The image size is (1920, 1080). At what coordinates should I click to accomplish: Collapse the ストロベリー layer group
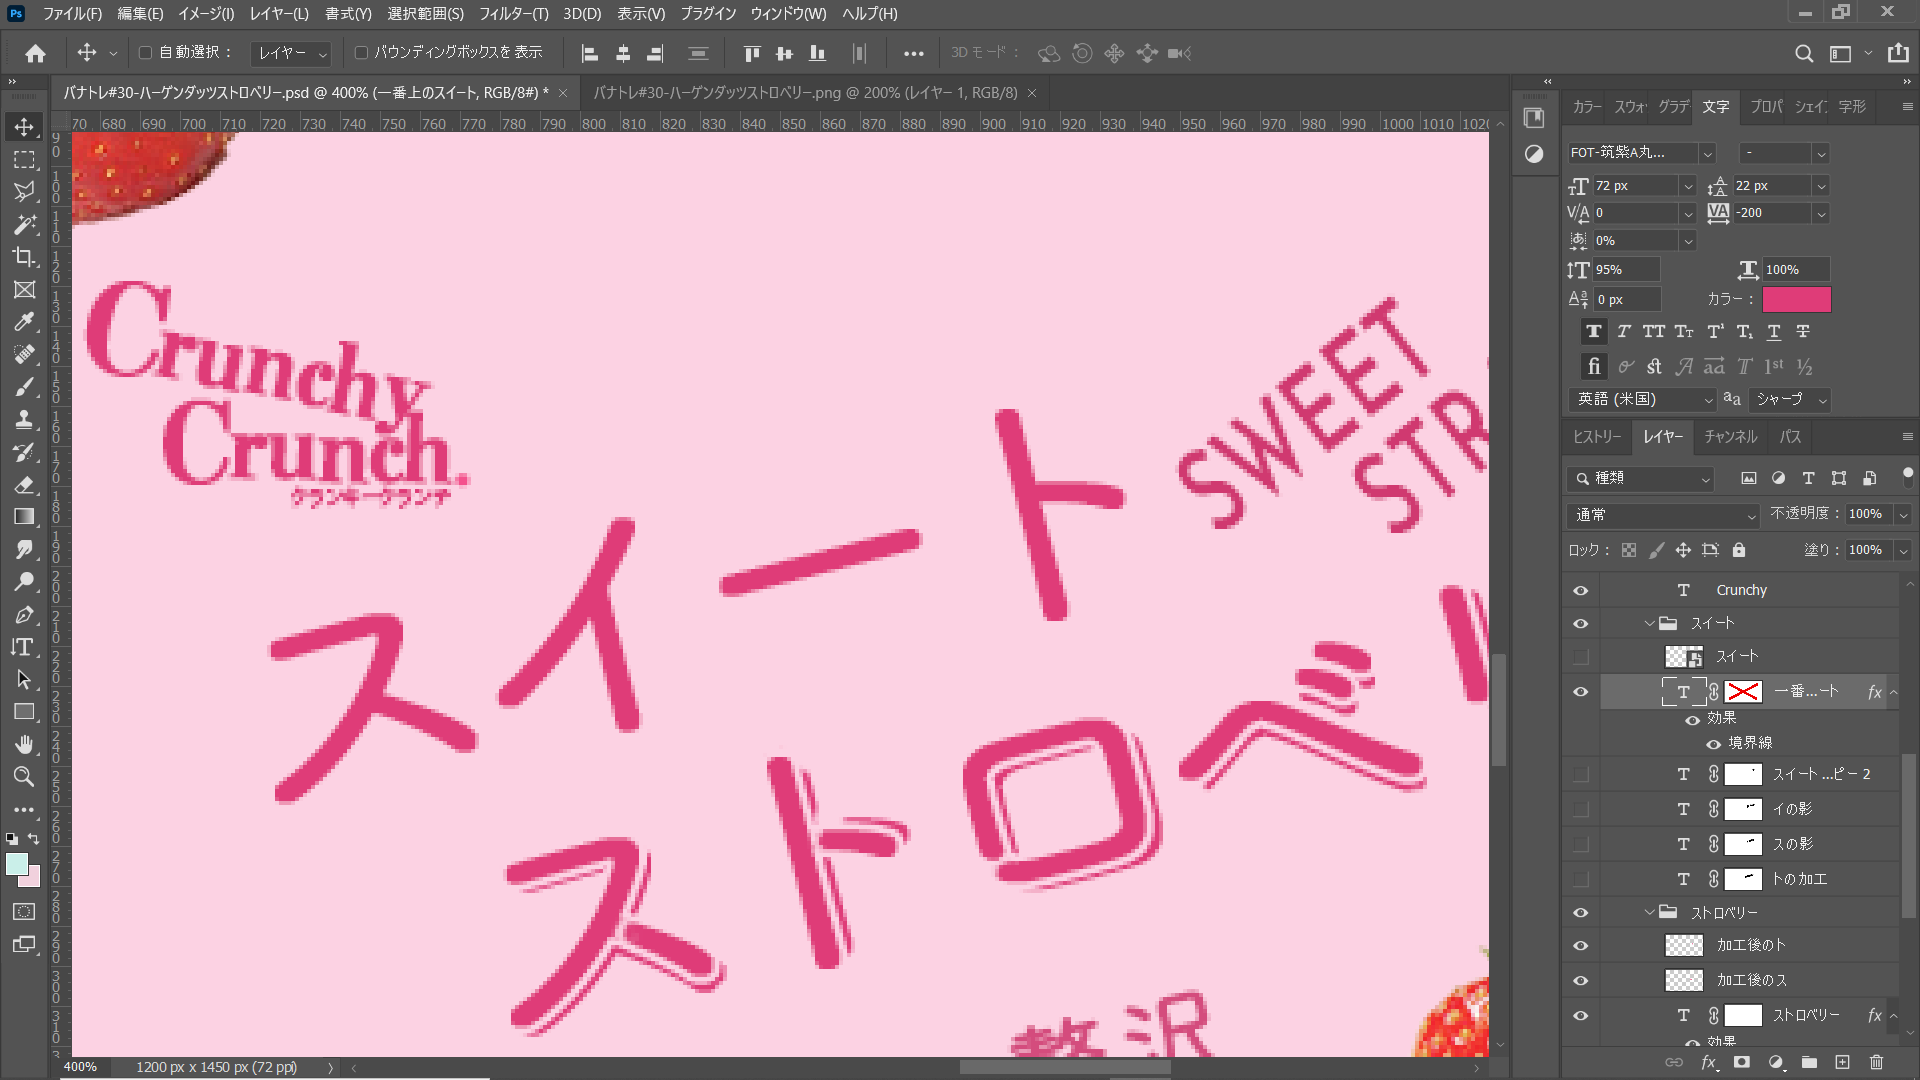(x=1650, y=913)
